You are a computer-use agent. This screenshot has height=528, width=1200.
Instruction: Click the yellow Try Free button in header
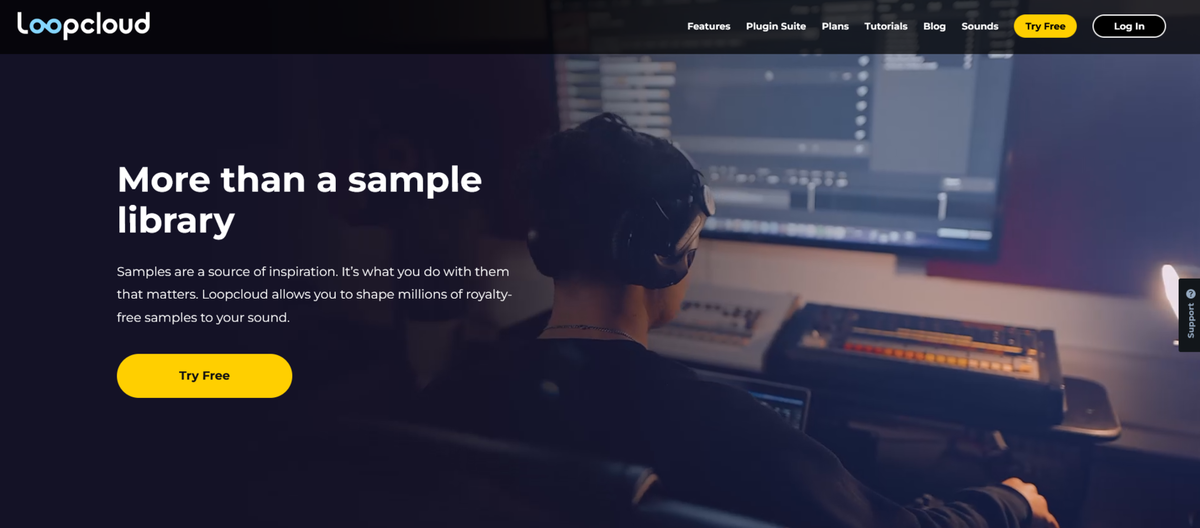[x=1045, y=26]
